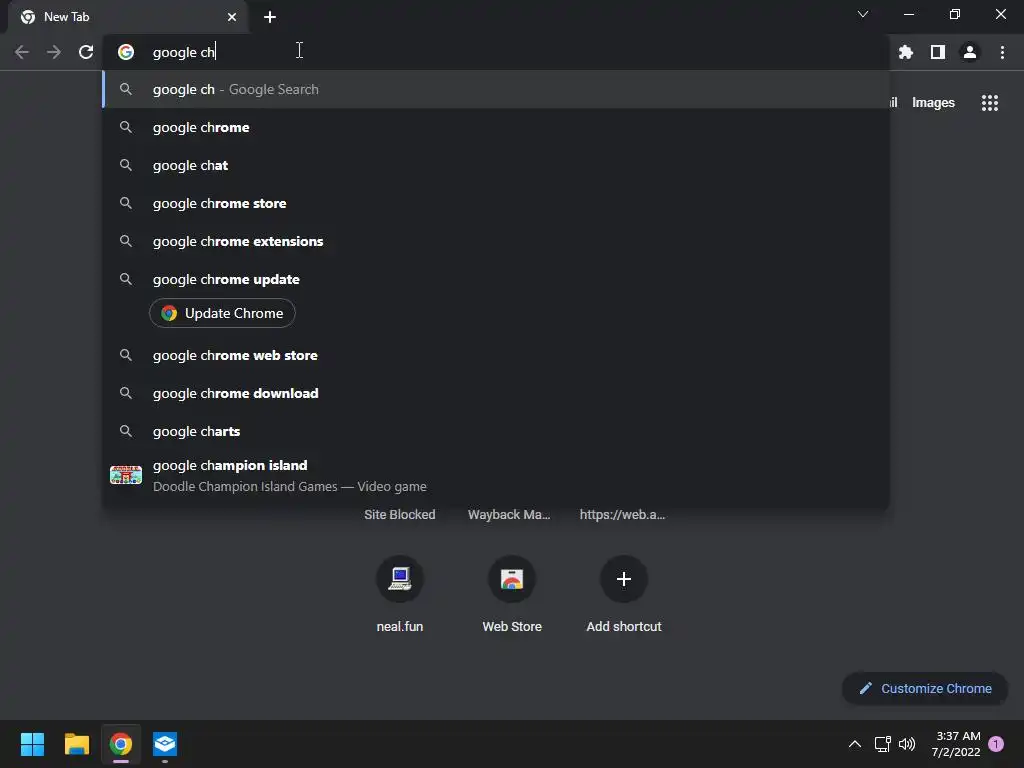This screenshot has height=768, width=1024.
Task: Click the volume speaker tray icon
Action: pyautogui.click(x=907, y=744)
